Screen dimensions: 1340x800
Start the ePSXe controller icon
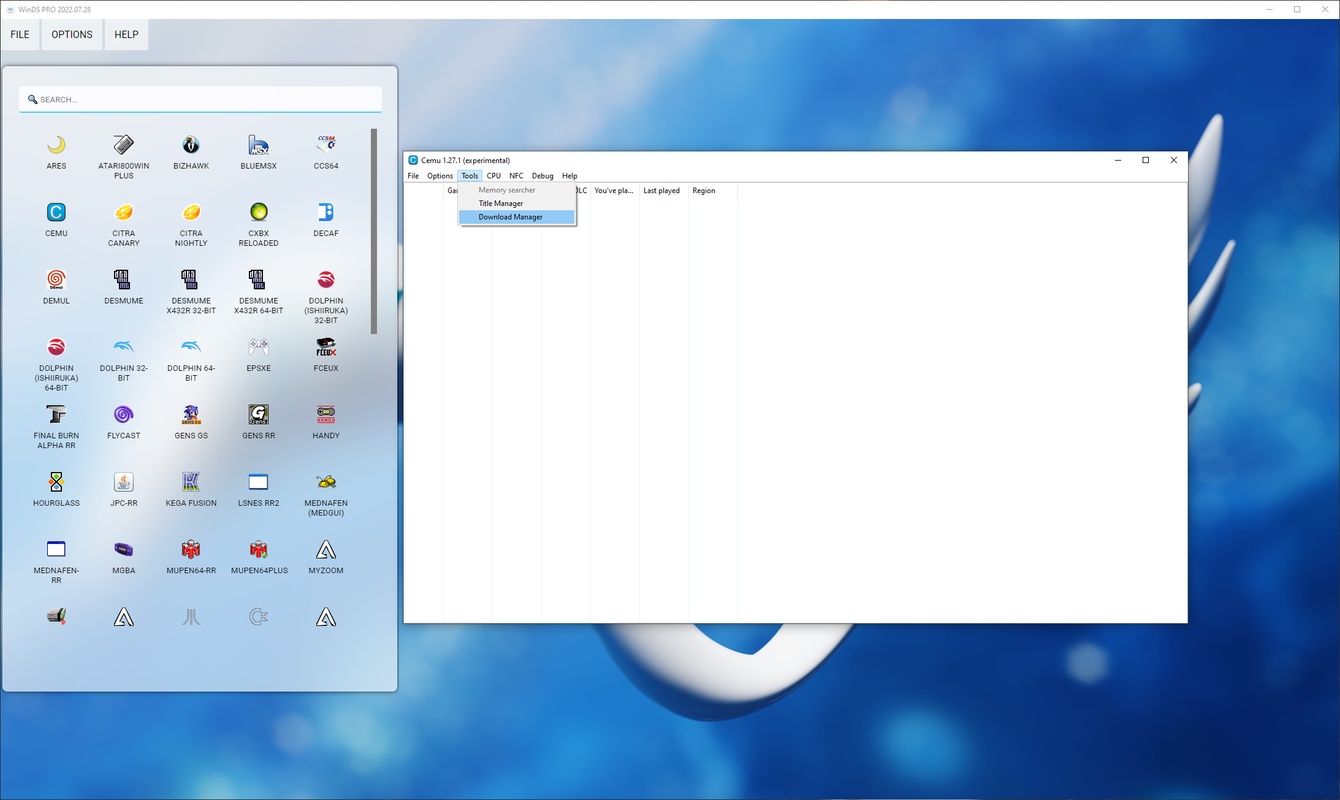click(x=258, y=347)
